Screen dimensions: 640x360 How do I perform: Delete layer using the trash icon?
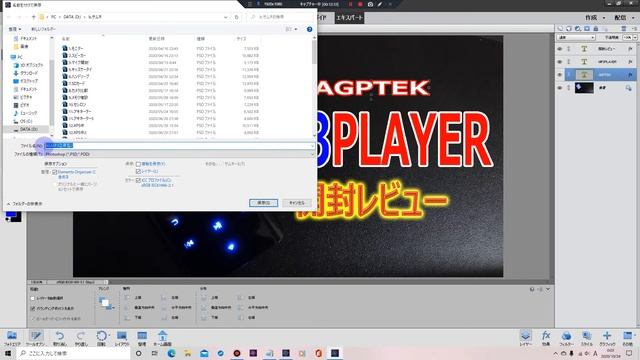[624, 29]
